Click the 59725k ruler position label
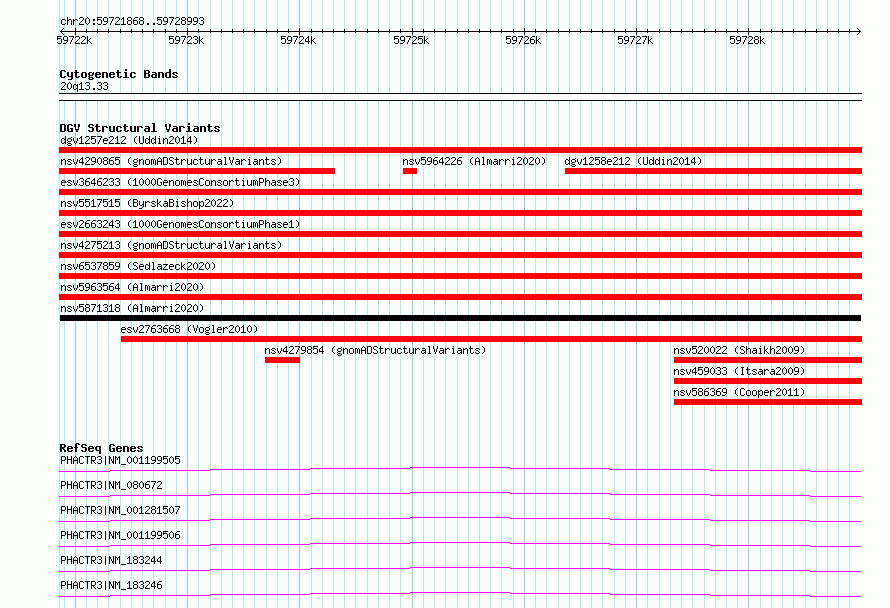 click(411, 40)
